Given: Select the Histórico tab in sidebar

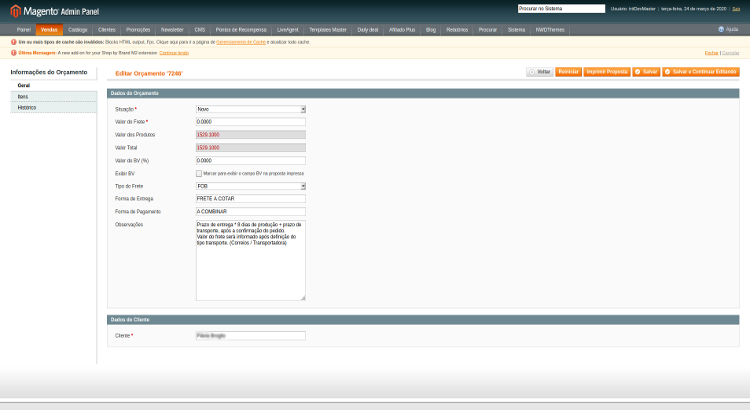Looking at the screenshot, I should click(54, 108).
